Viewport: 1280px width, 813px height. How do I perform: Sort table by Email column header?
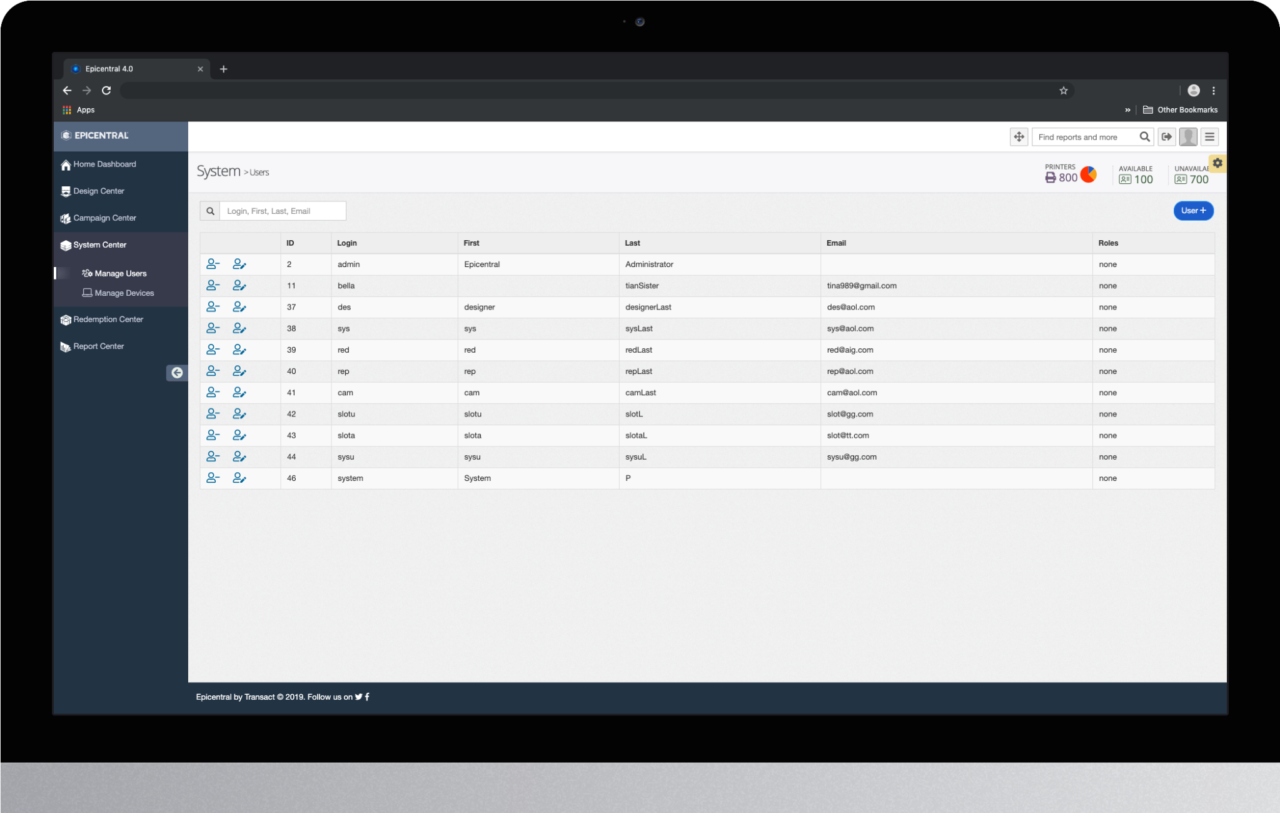tap(837, 243)
